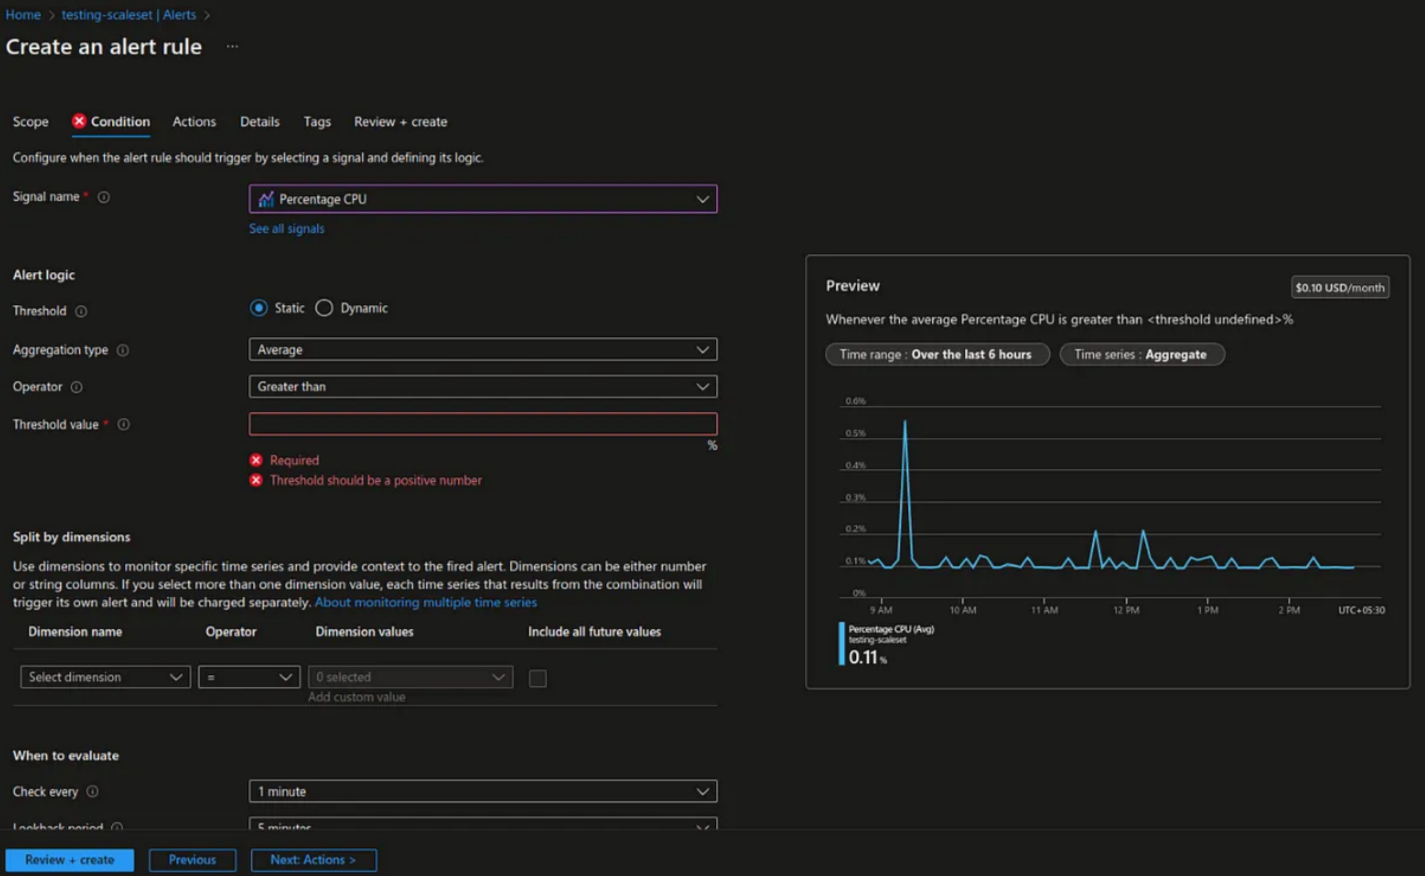
Task: Click the See all signals link
Action: 286,229
